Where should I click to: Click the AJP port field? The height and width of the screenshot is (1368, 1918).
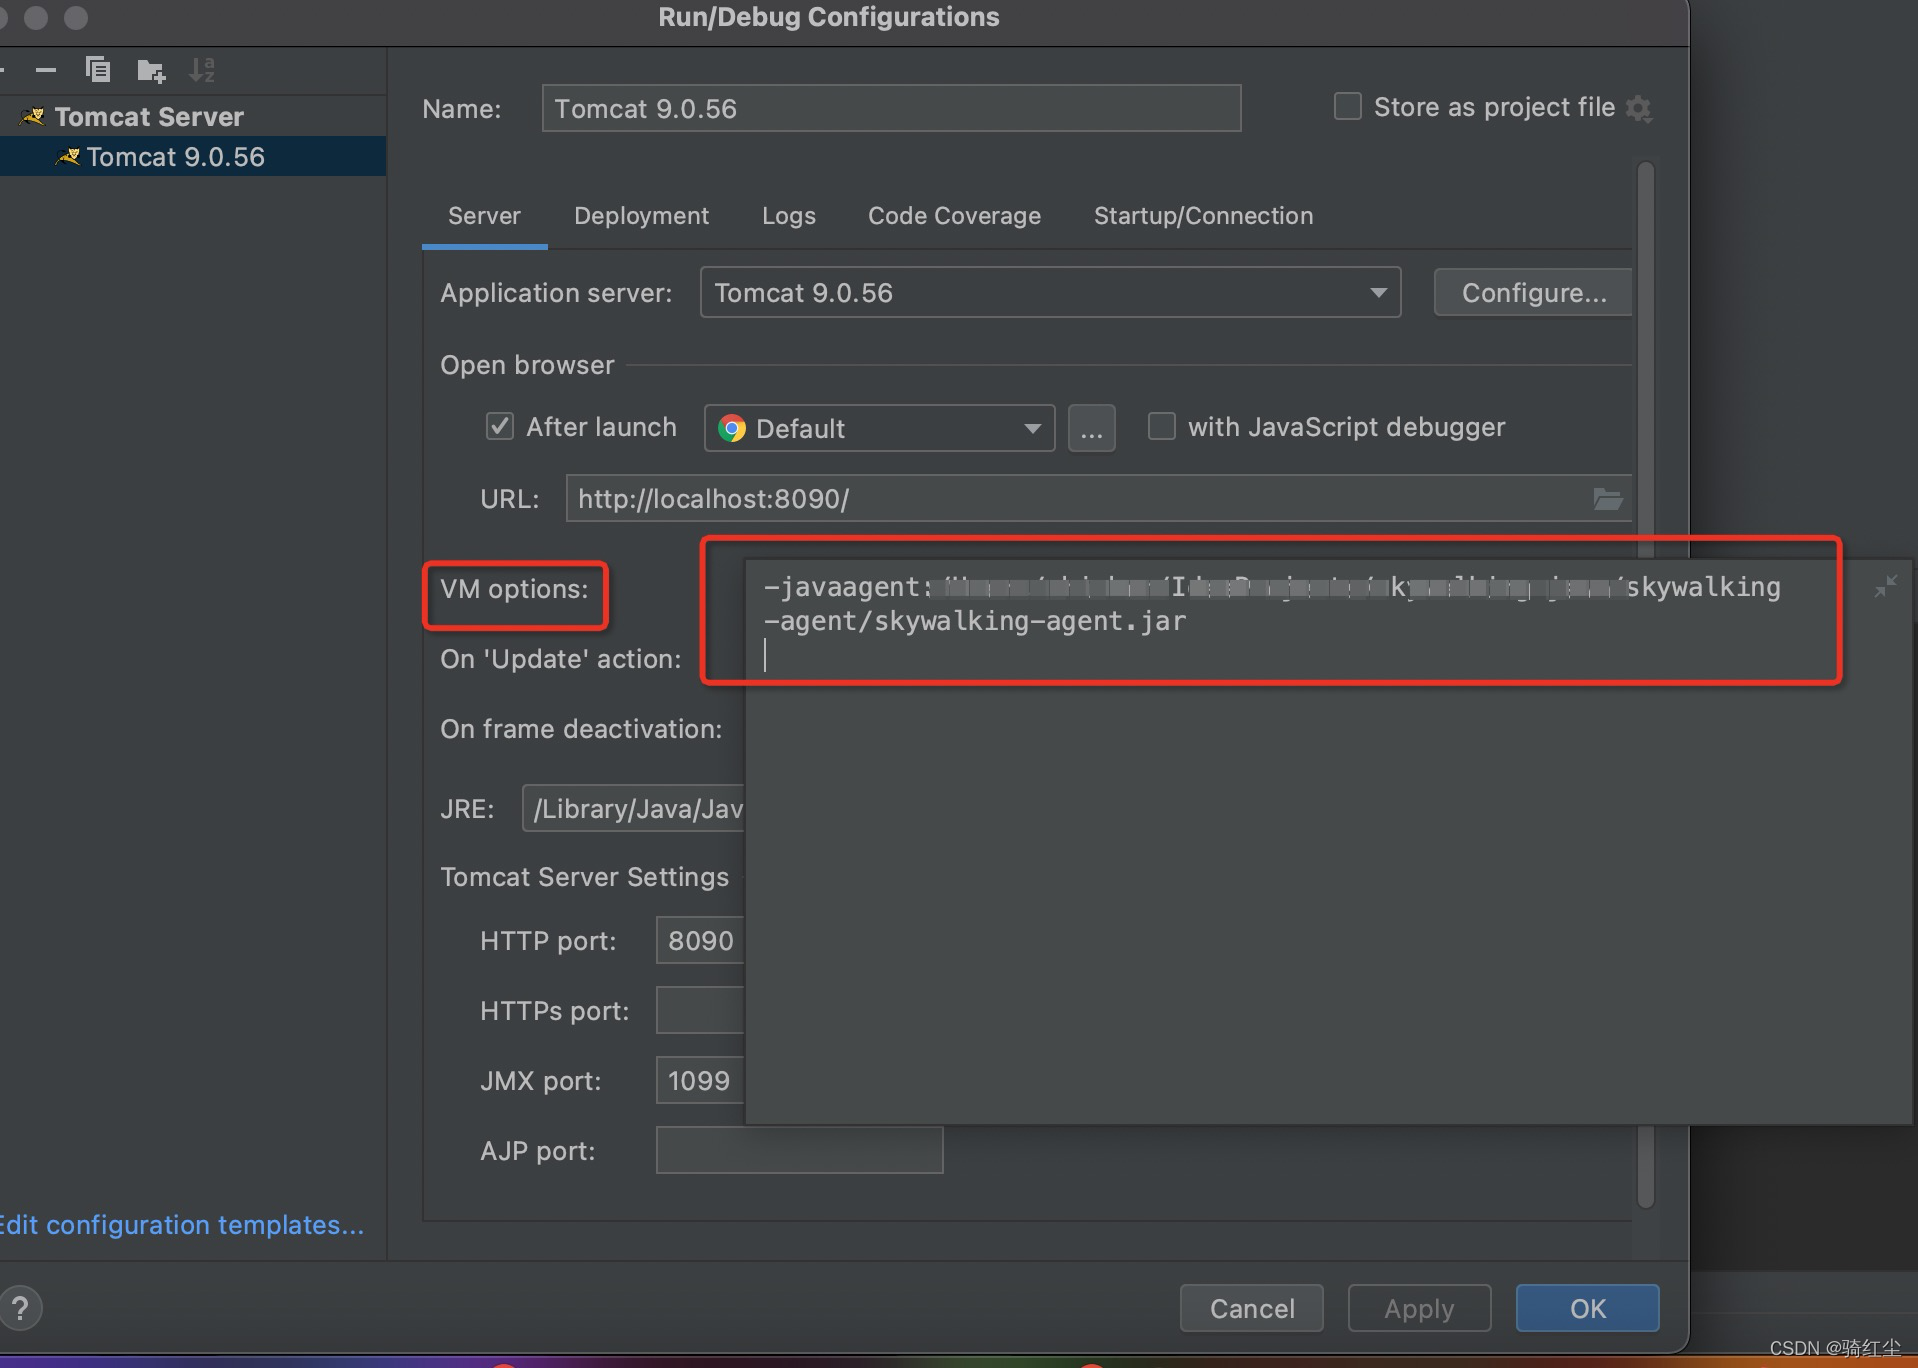(x=799, y=1150)
